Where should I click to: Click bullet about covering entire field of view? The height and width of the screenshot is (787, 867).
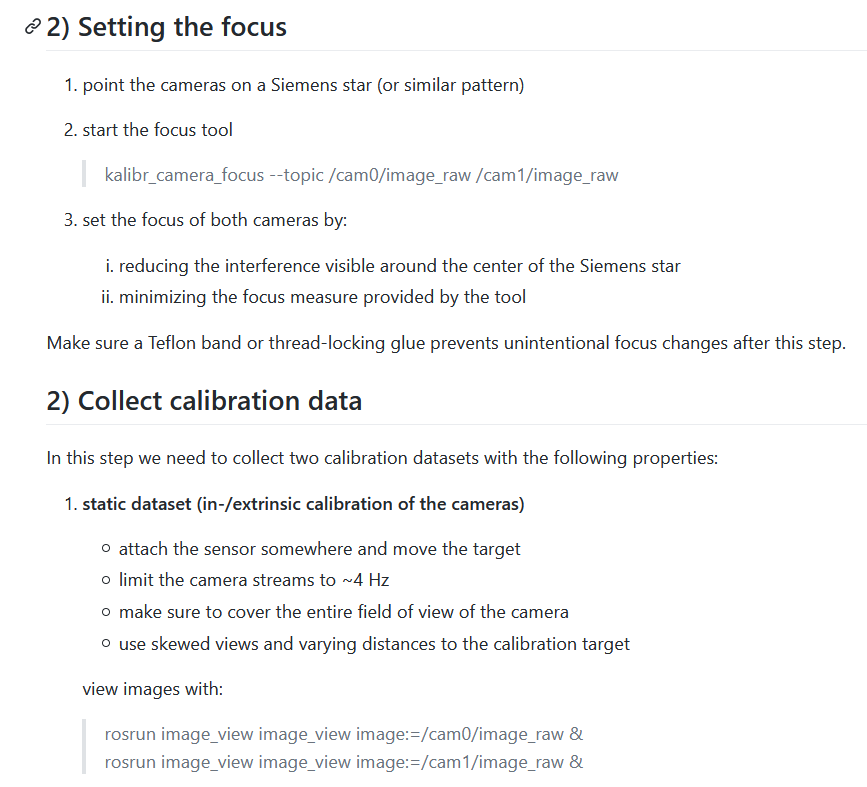click(x=343, y=612)
